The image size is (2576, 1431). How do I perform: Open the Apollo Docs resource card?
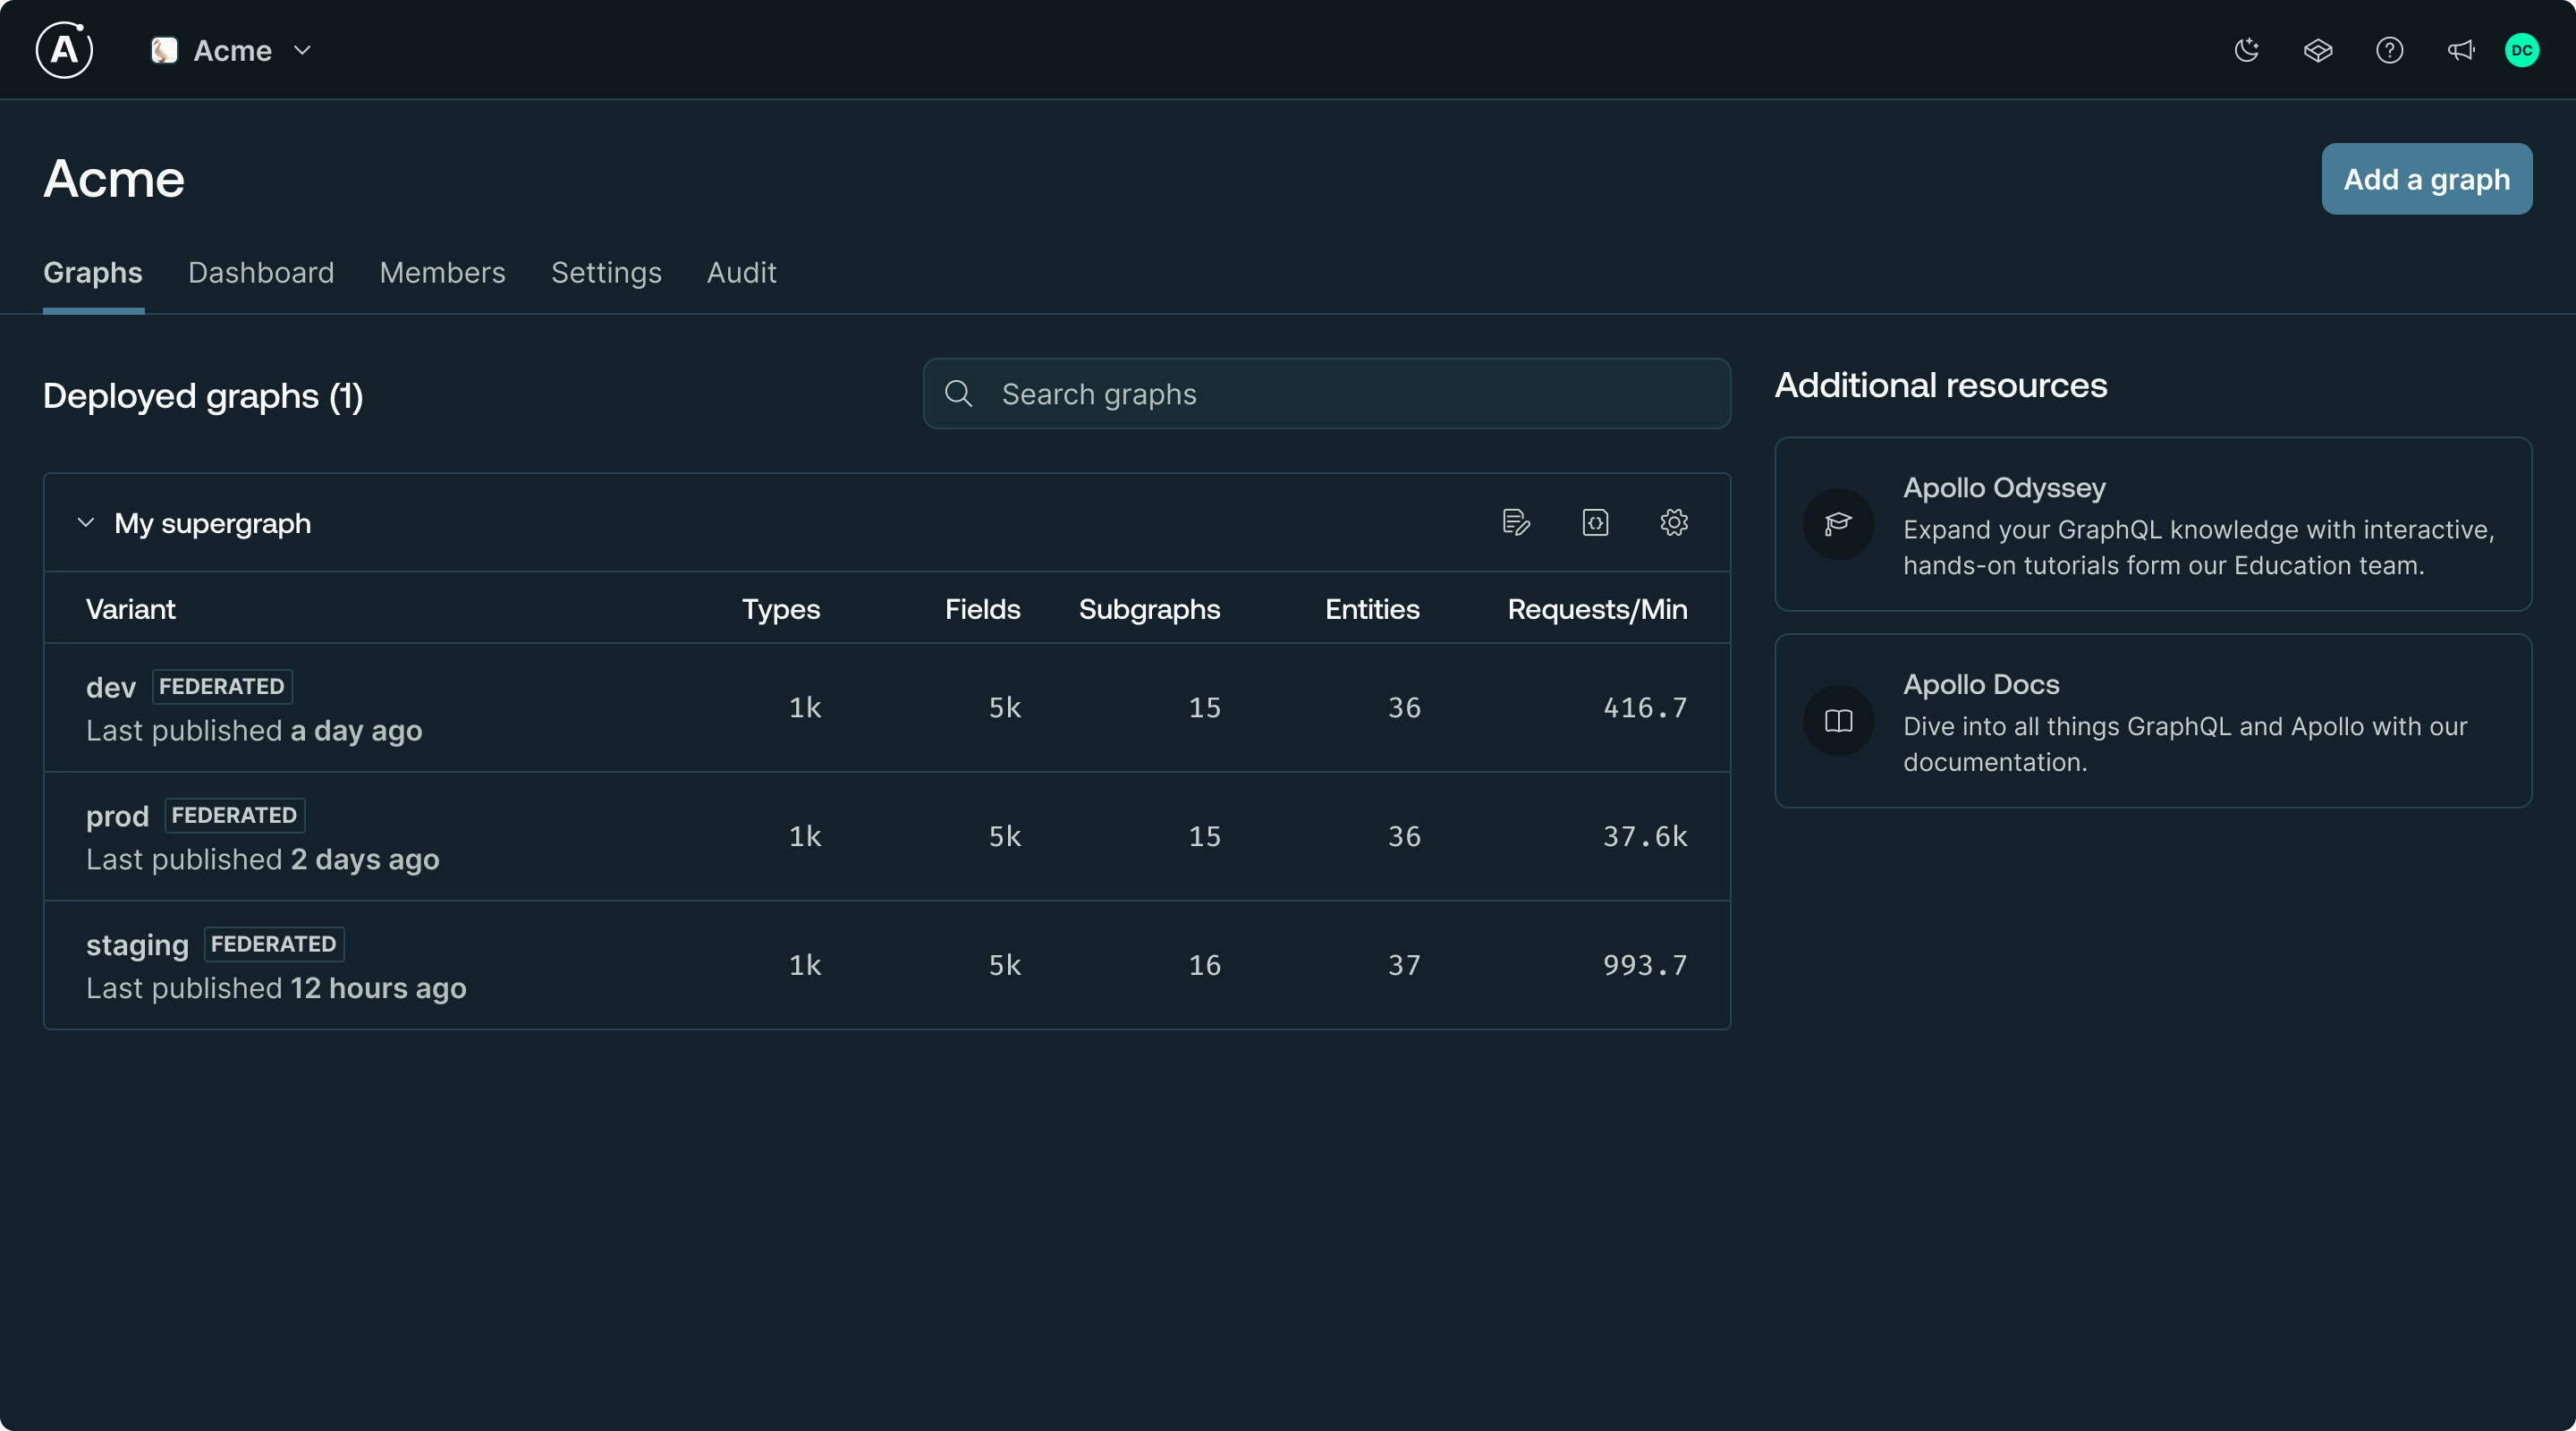pyautogui.click(x=2152, y=720)
